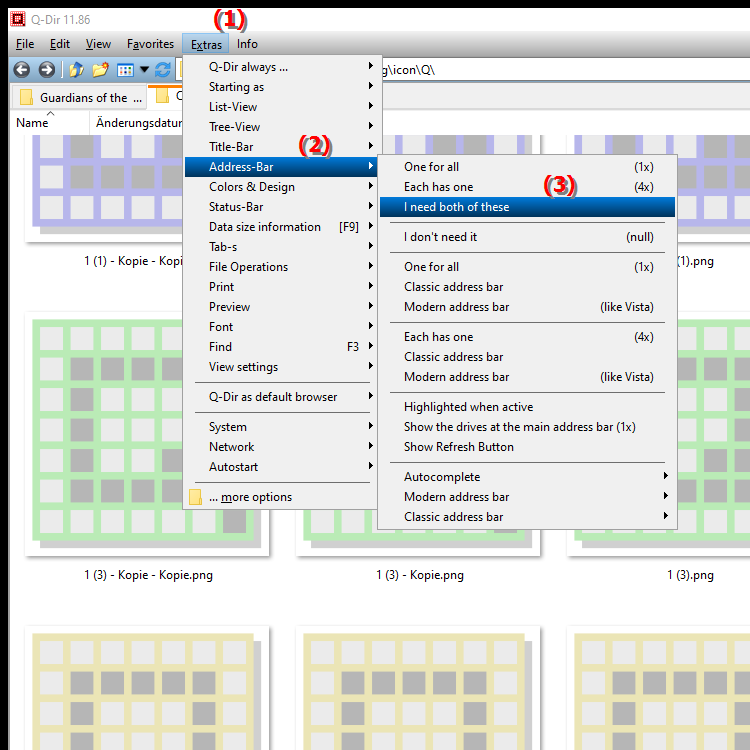Expand bottom Classic address bar submenu
Screen dimensions: 750x750
(x=527, y=517)
